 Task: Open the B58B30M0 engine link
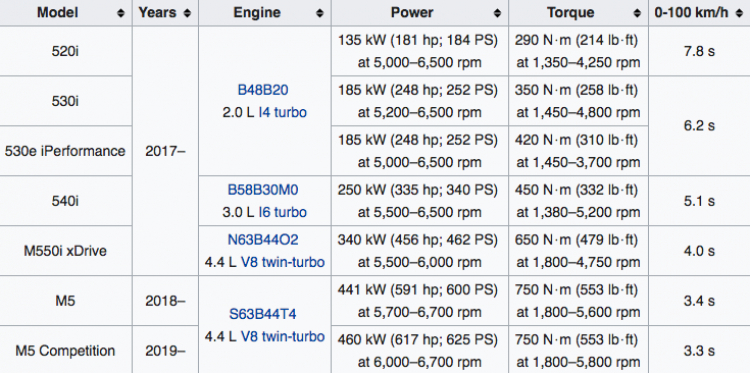click(x=263, y=190)
